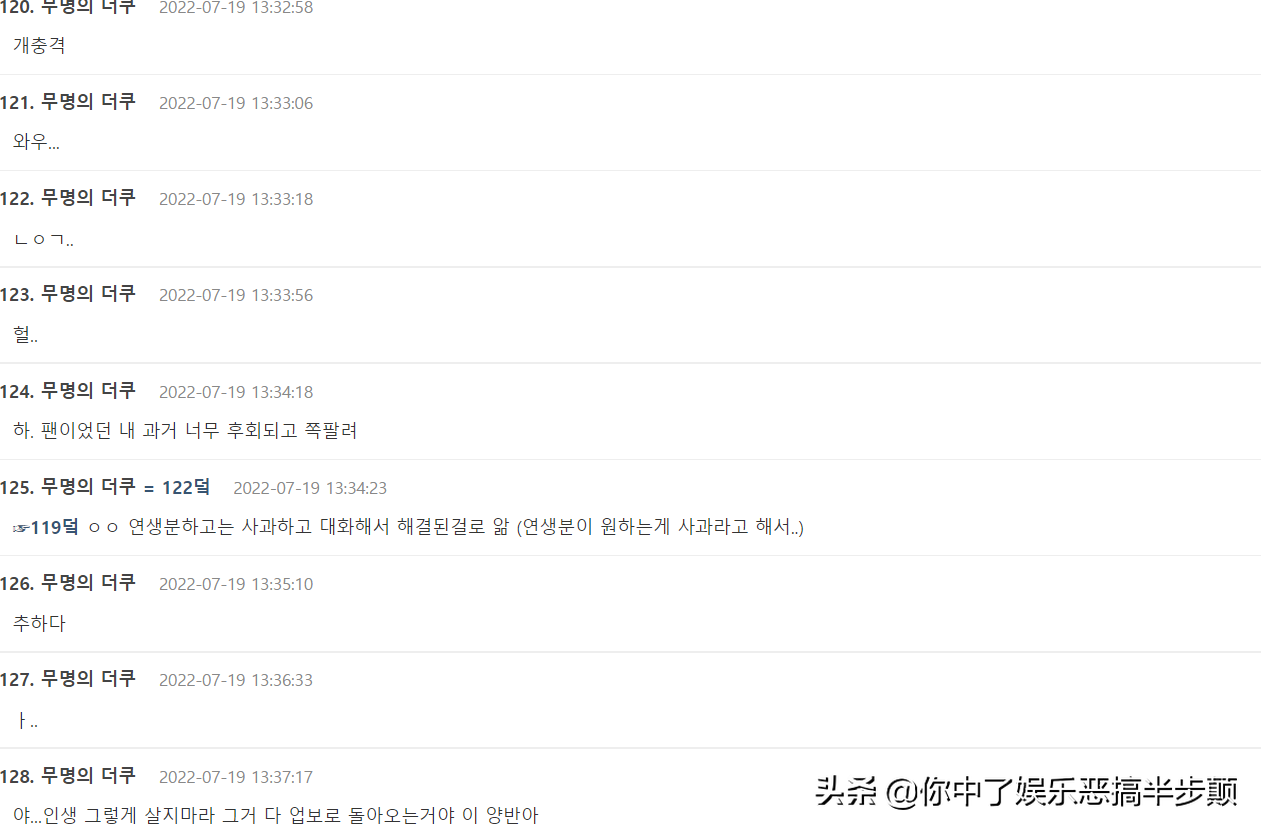Click comment 124 text about past fan regret

185,431
